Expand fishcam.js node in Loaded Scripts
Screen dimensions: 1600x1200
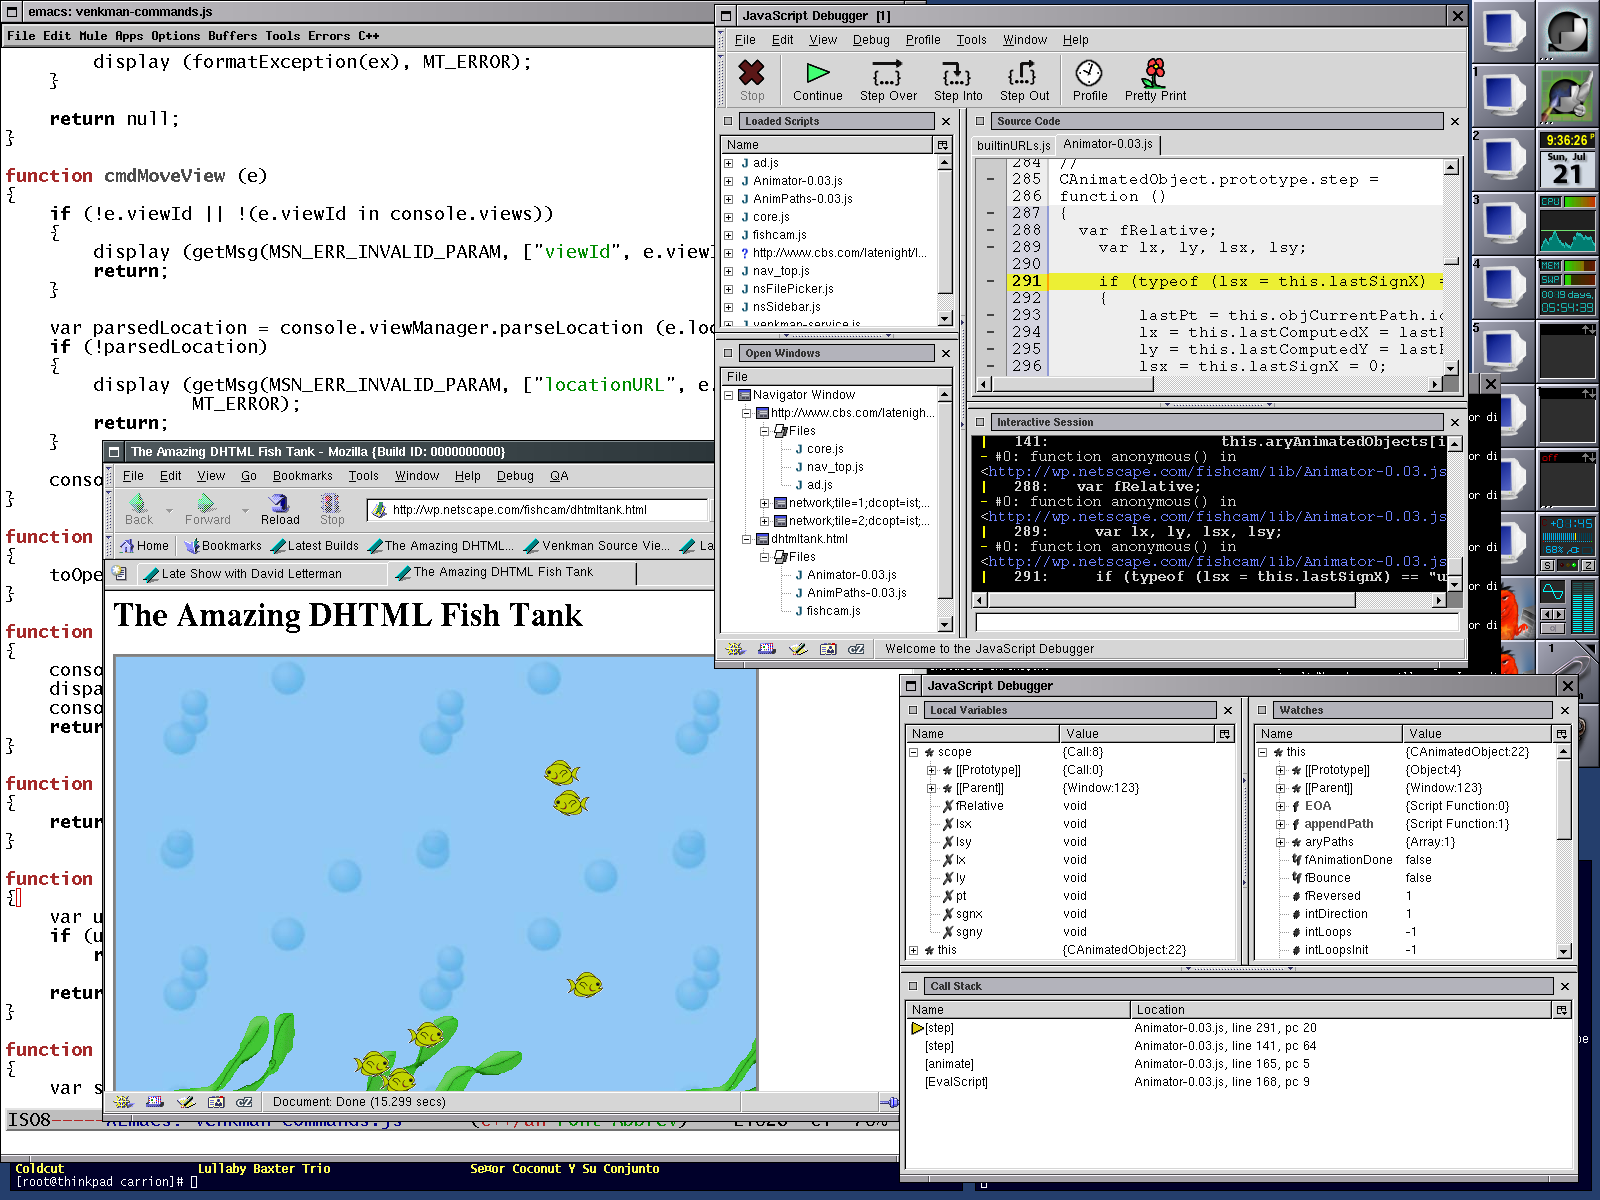[729, 235]
